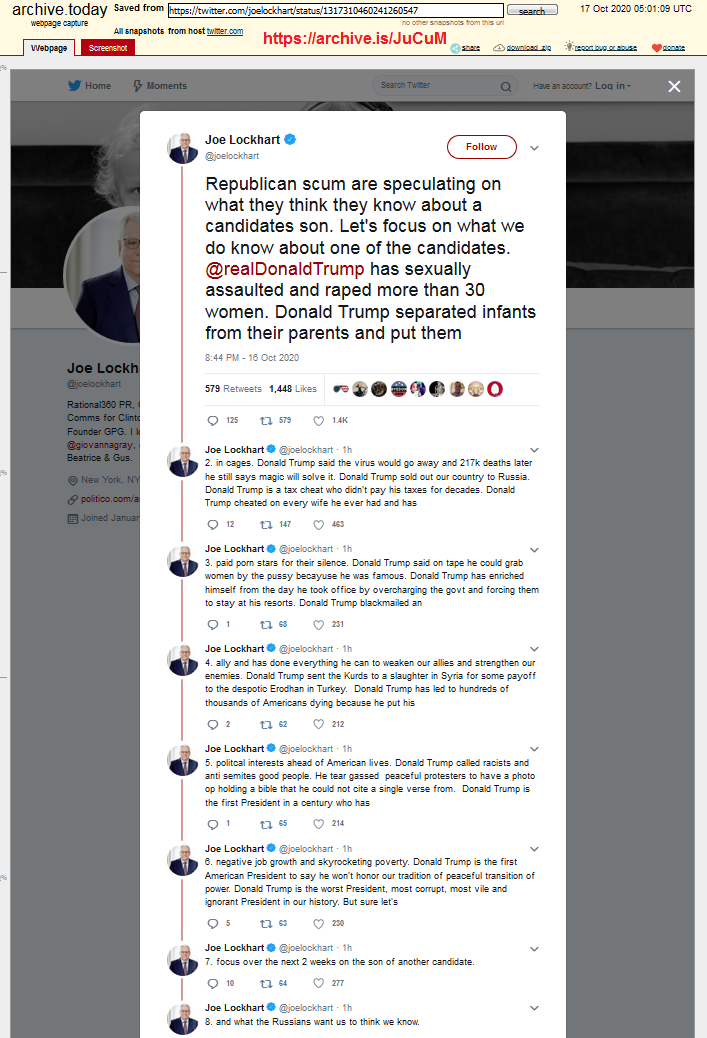Retweet tweet 7 showing 64 retweets
Screen dimensions: 707x1038
[266, 984]
